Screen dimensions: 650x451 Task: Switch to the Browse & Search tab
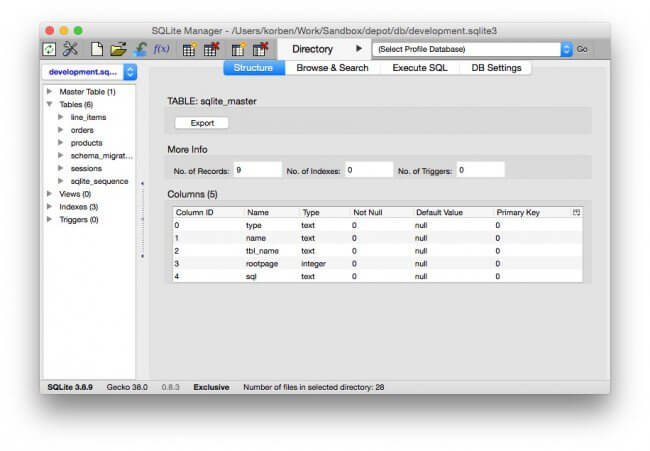332,68
